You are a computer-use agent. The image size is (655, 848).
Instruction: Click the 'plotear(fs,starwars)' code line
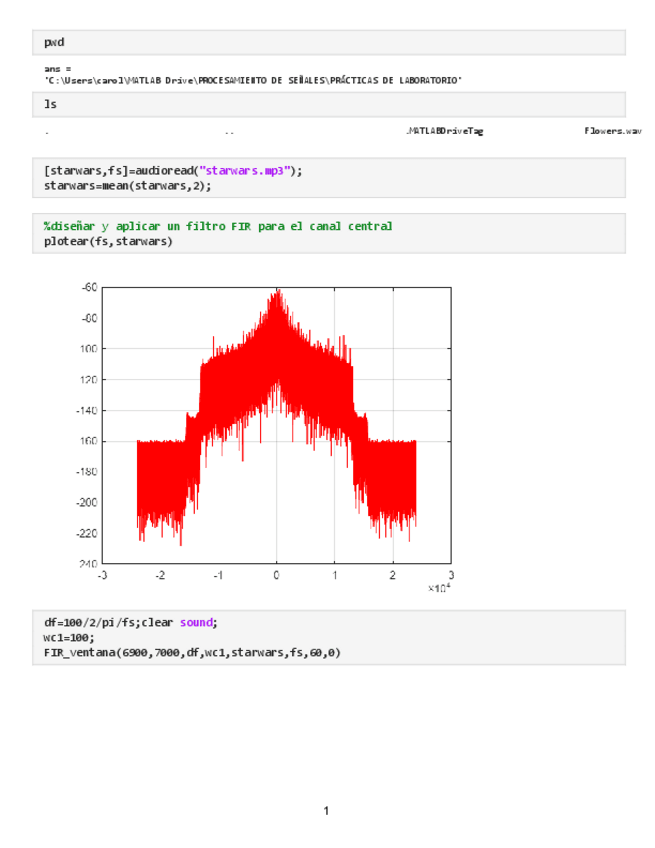108,241
